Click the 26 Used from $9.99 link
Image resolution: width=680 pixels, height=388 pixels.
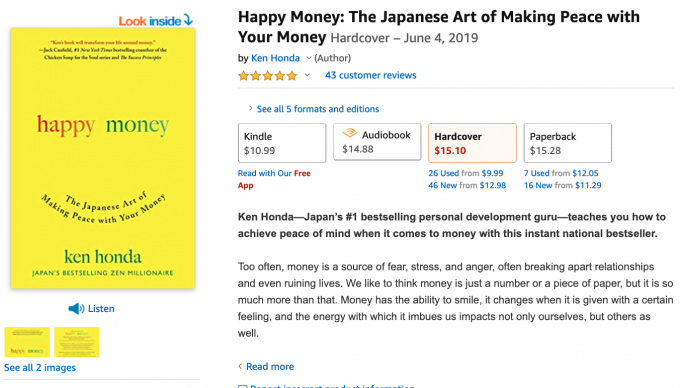pyautogui.click(x=466, y=173)
